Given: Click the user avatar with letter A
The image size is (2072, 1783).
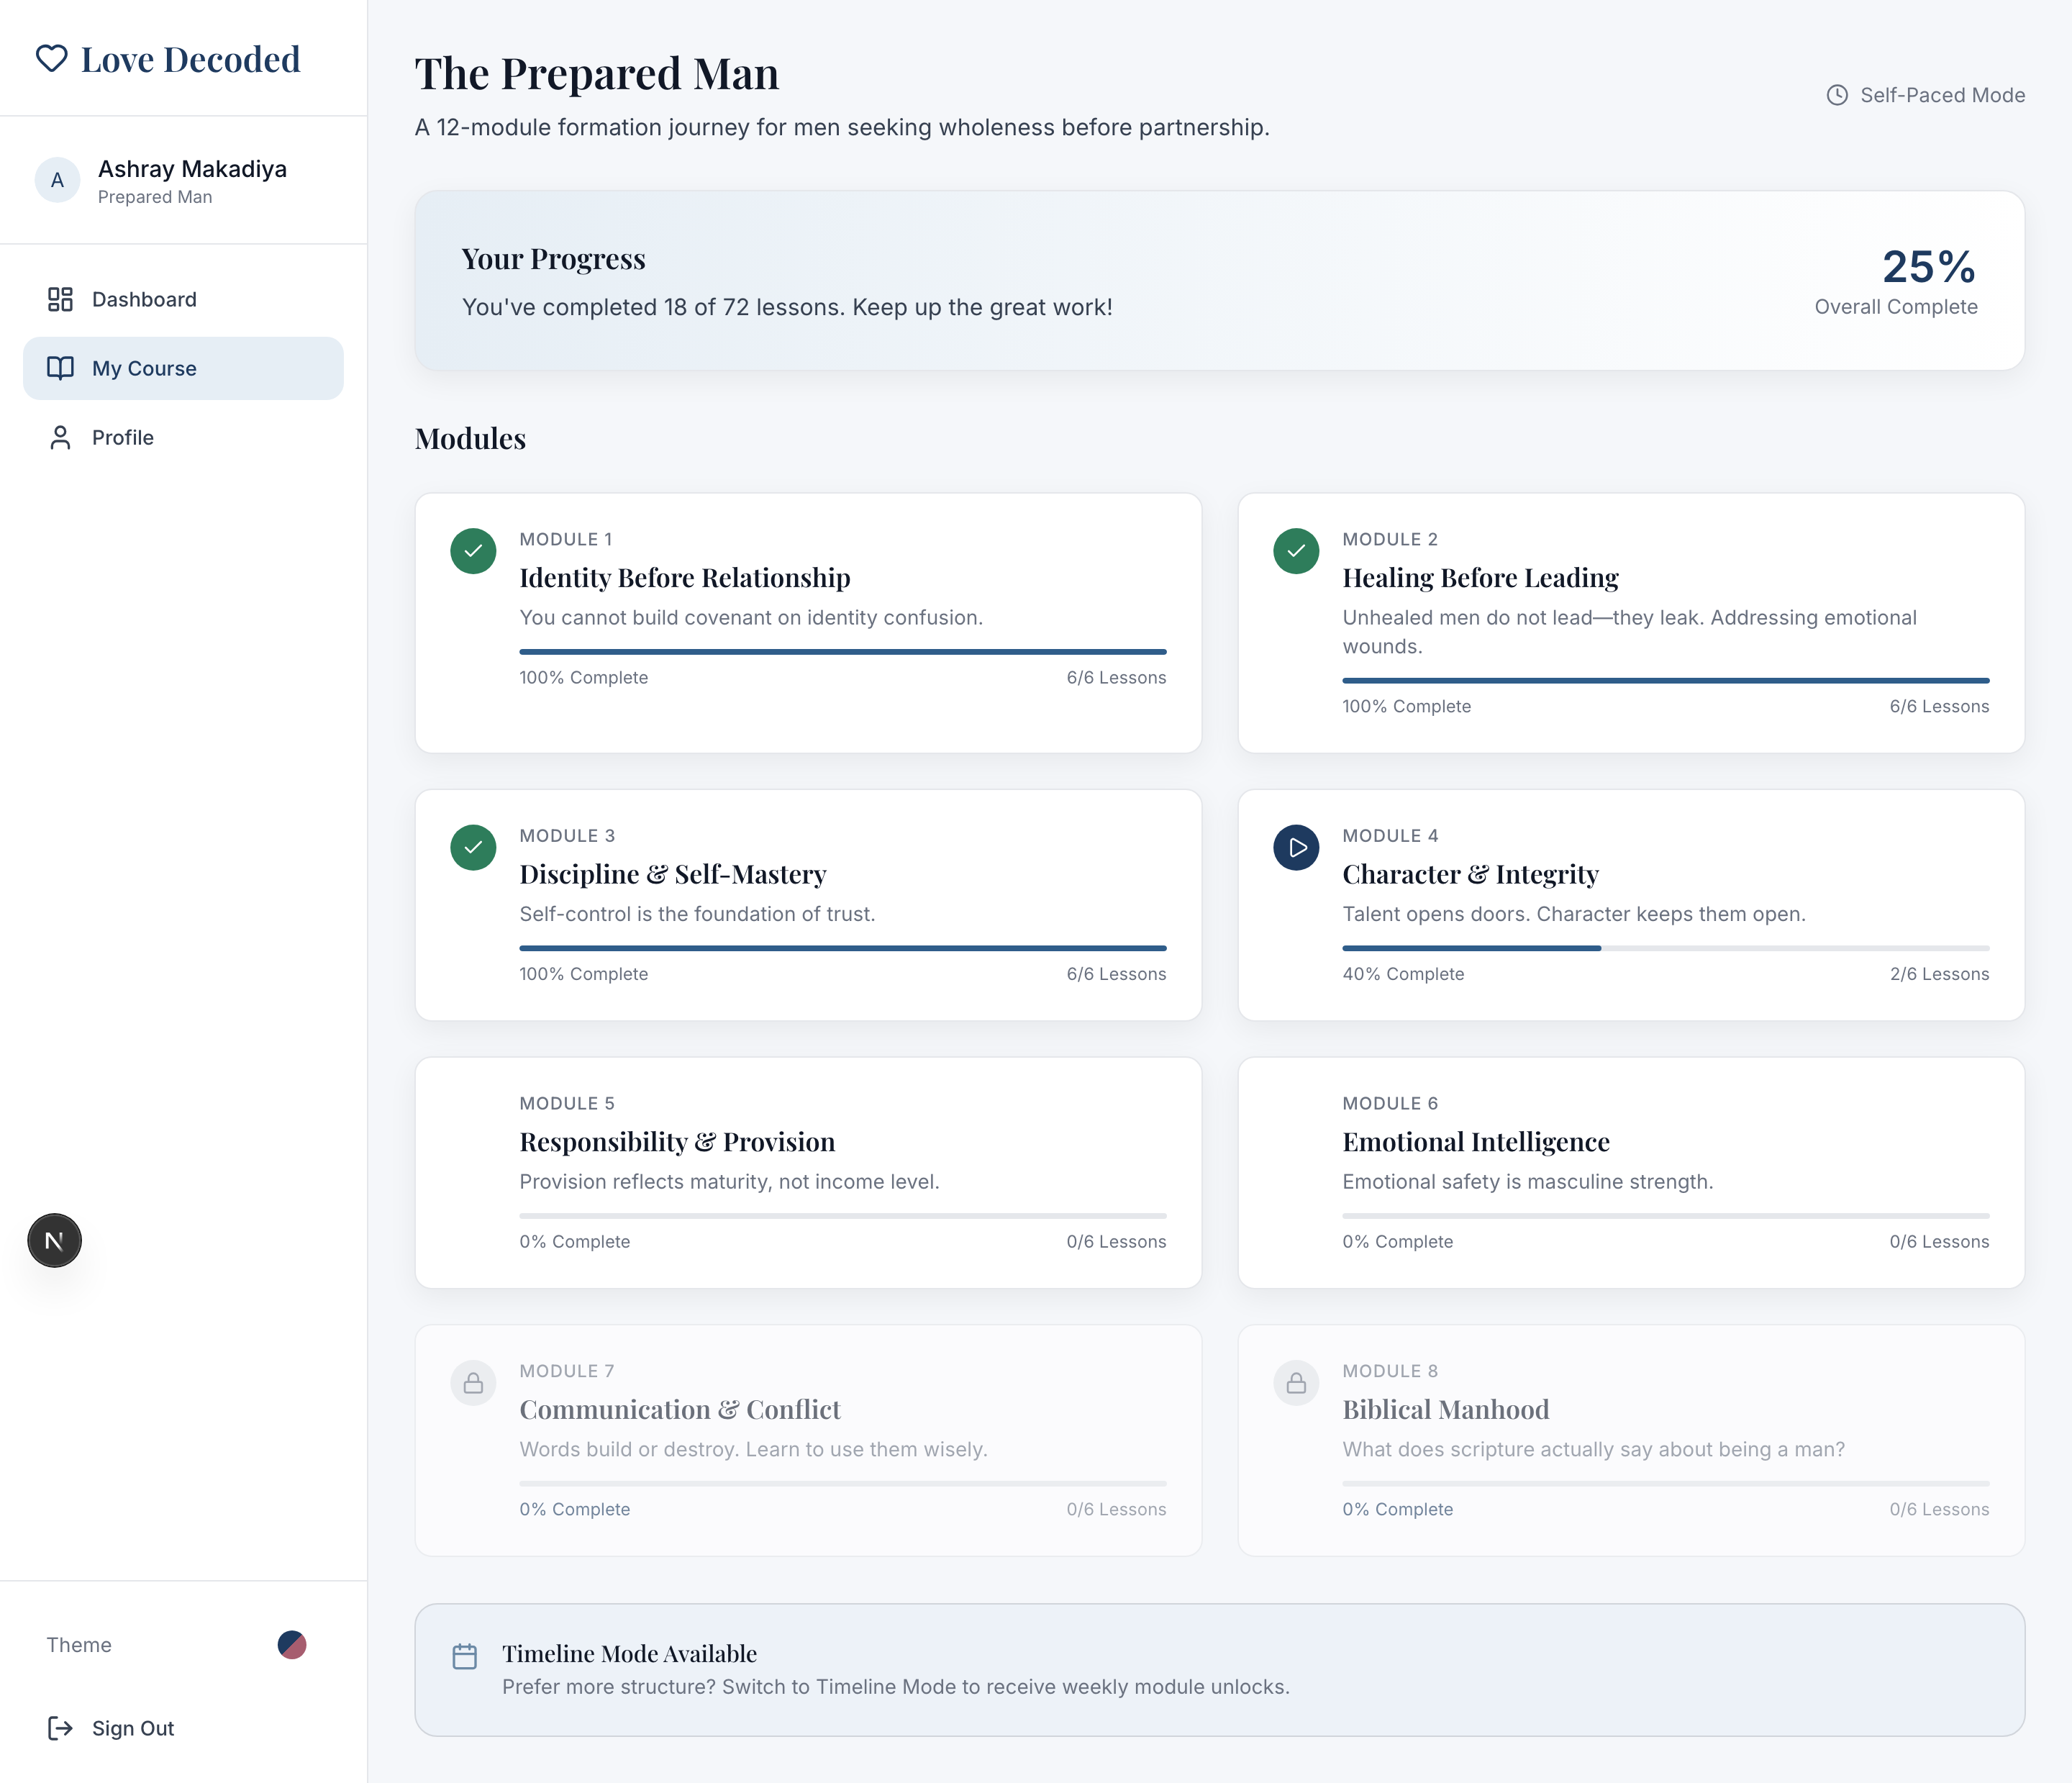Looking at the screenshot, I should 57,180.
